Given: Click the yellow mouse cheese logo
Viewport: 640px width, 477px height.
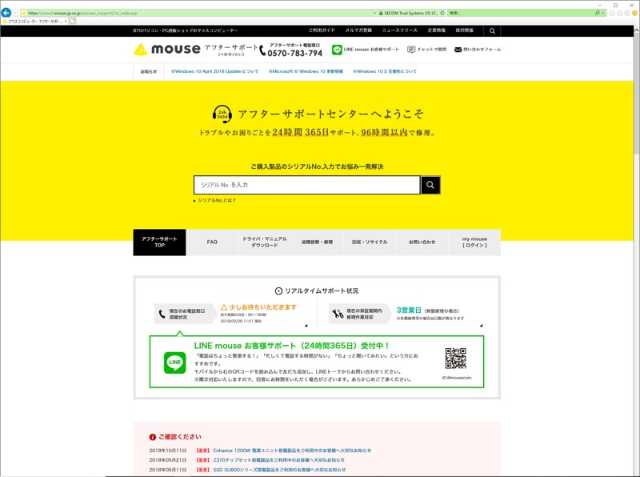Looking at the screenshot, I should pyautogui.click(x=140, y=49).
